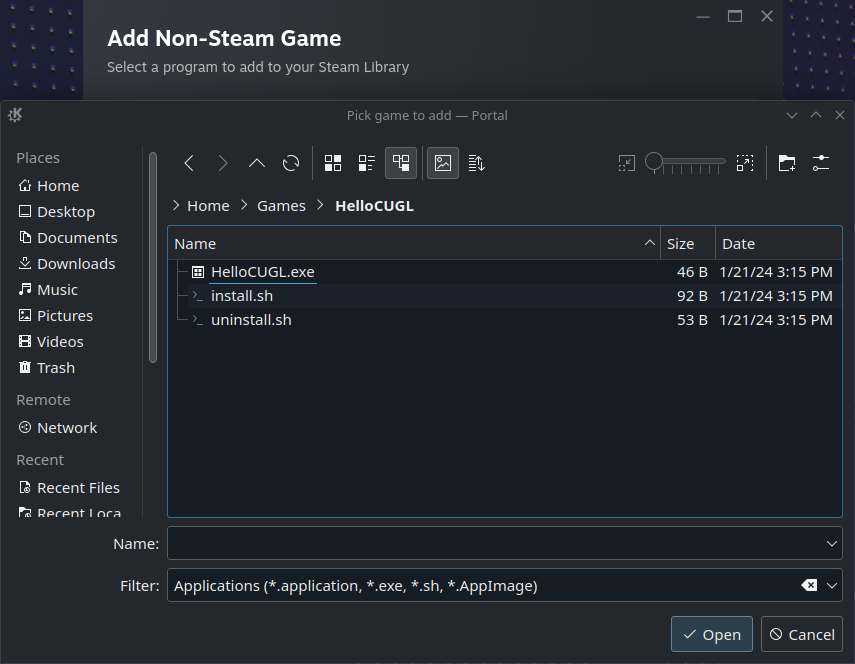
Task: Switch to icons view mode
Action: 334,163
